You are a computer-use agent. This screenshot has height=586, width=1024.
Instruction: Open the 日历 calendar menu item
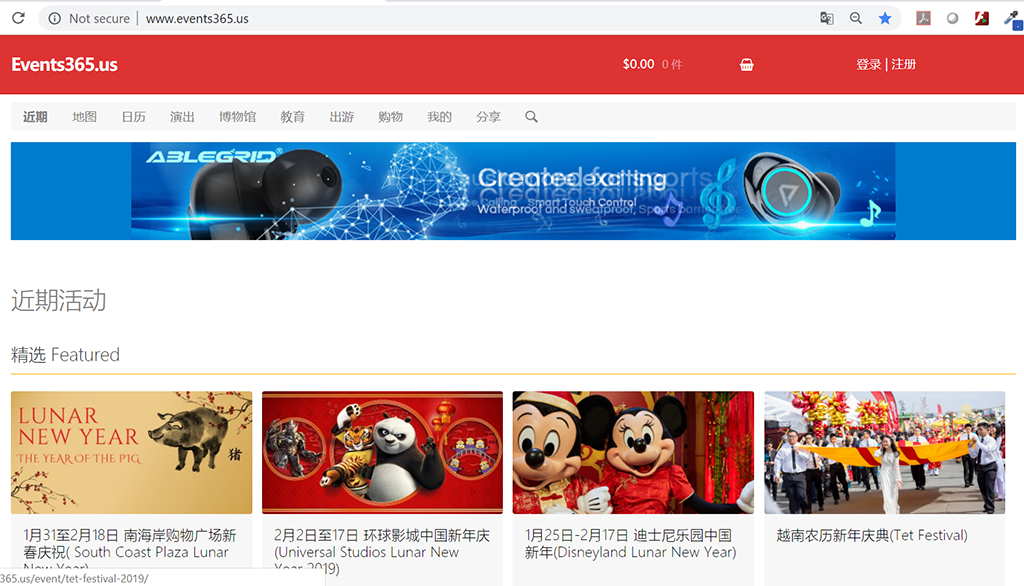pos(133,117)
